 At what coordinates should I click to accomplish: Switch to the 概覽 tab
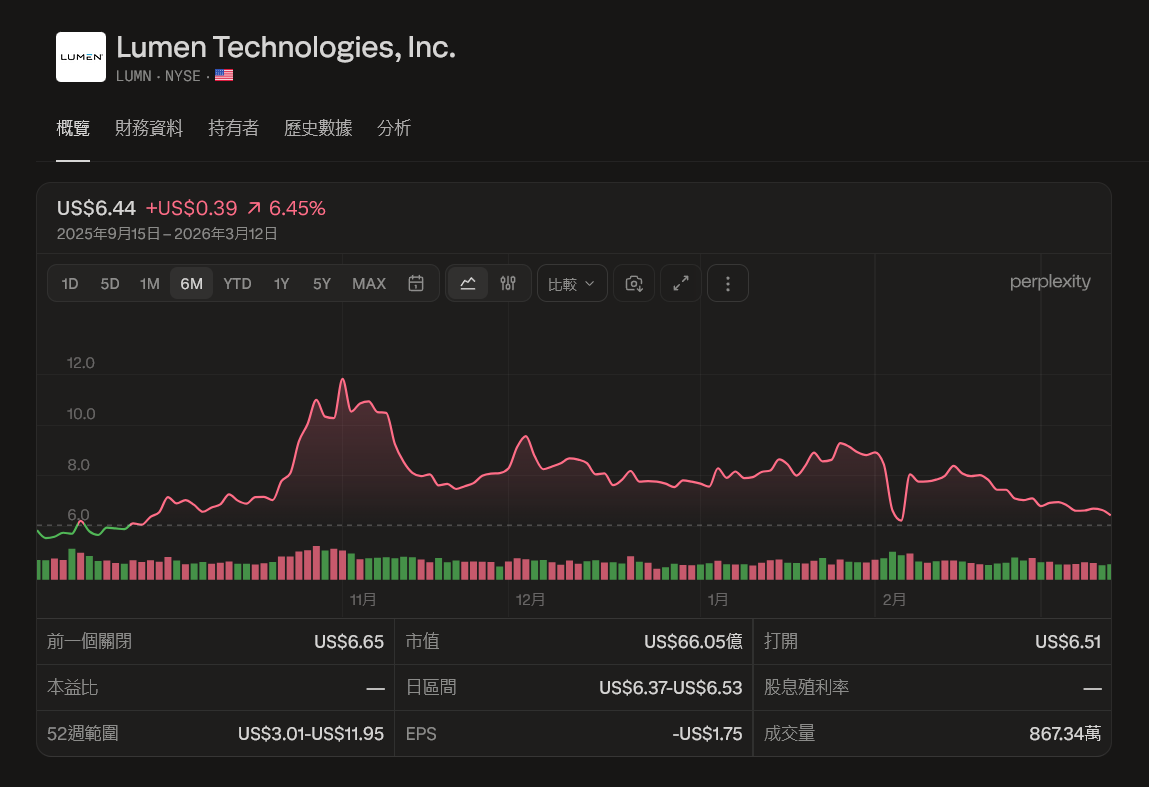pyautogui.click(x=73, y=128)
